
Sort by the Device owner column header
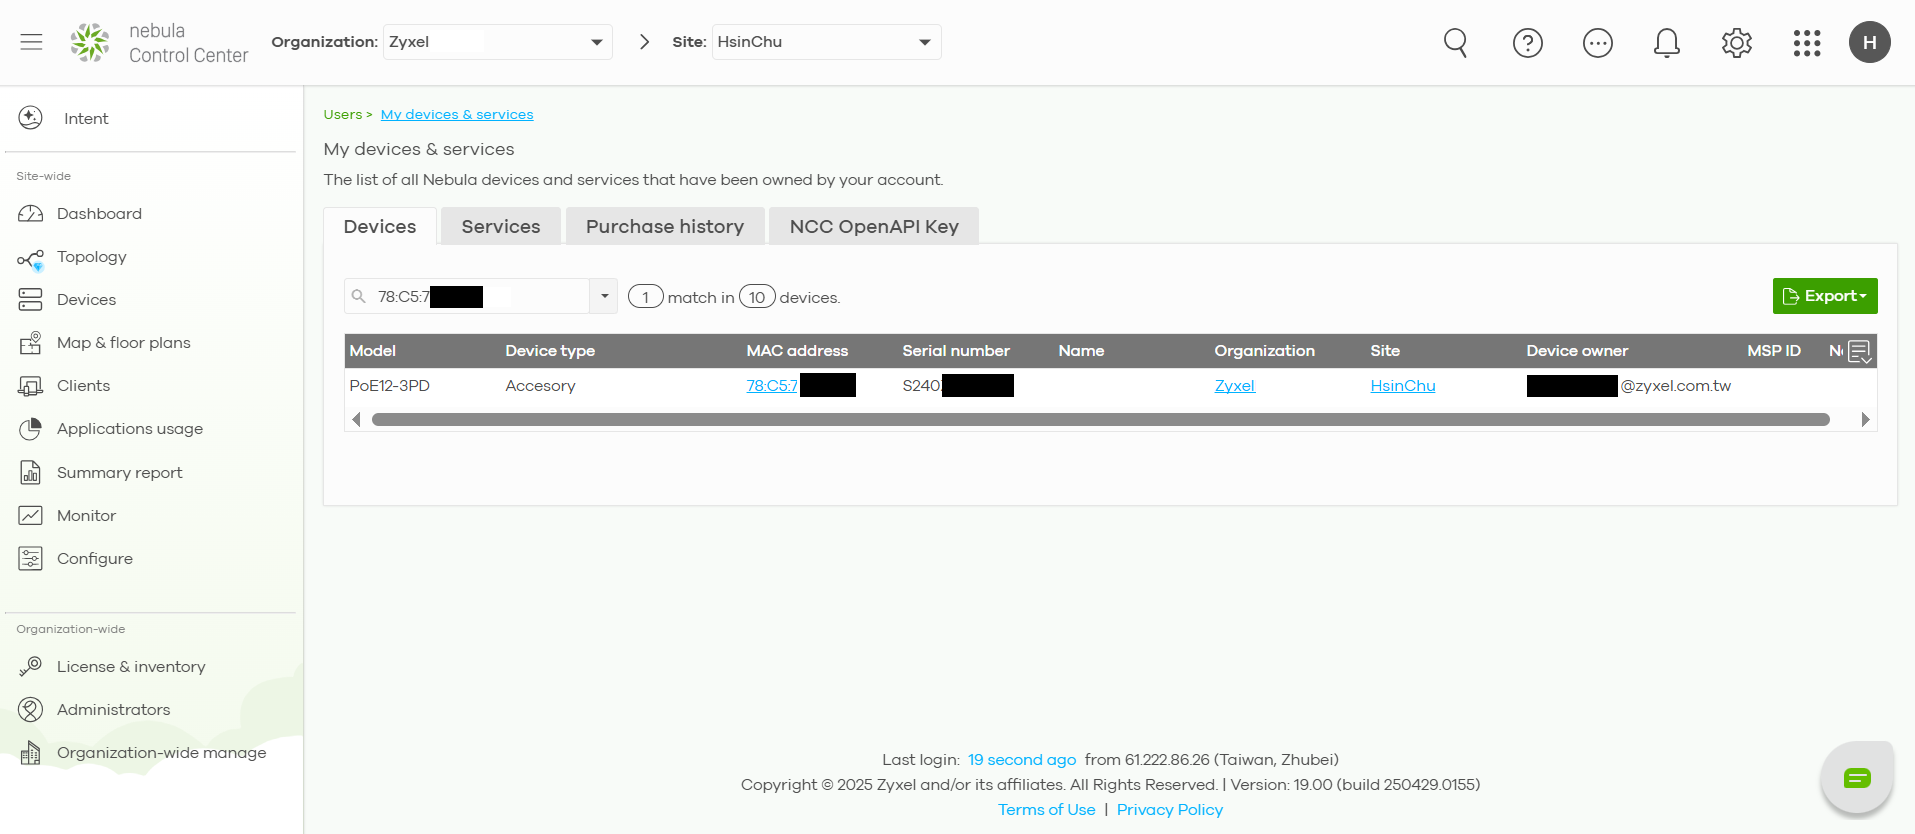pyautogui.click(x=1577, y=351)
